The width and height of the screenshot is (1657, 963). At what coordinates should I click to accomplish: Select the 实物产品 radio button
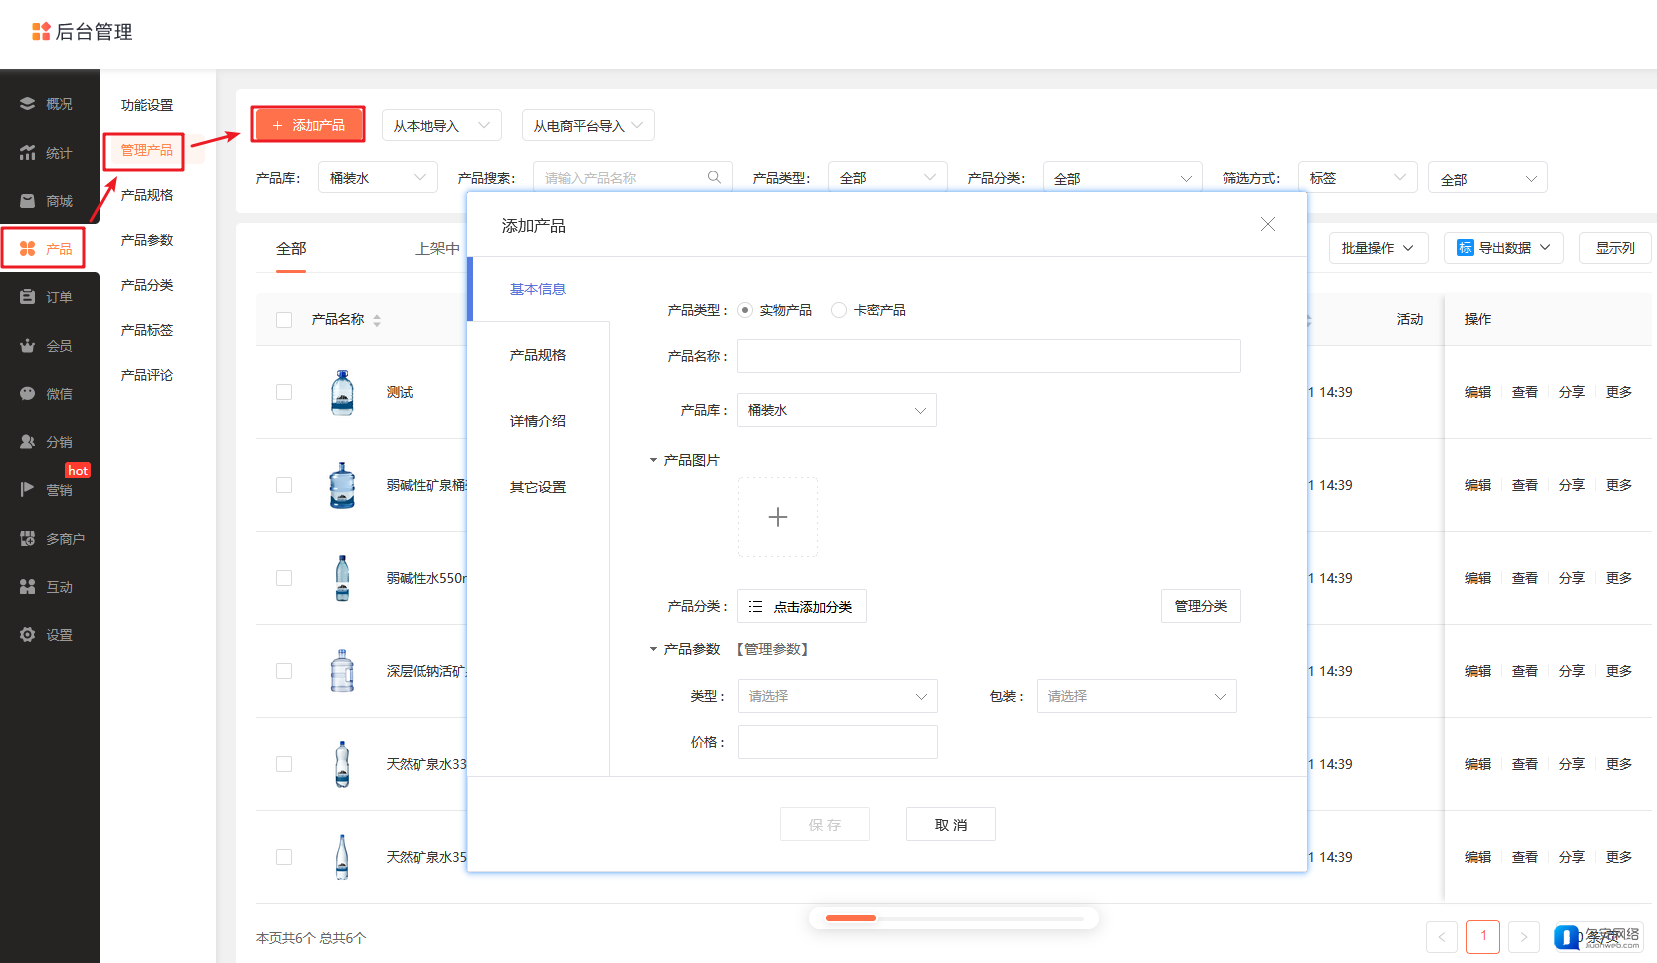(745, 310)
